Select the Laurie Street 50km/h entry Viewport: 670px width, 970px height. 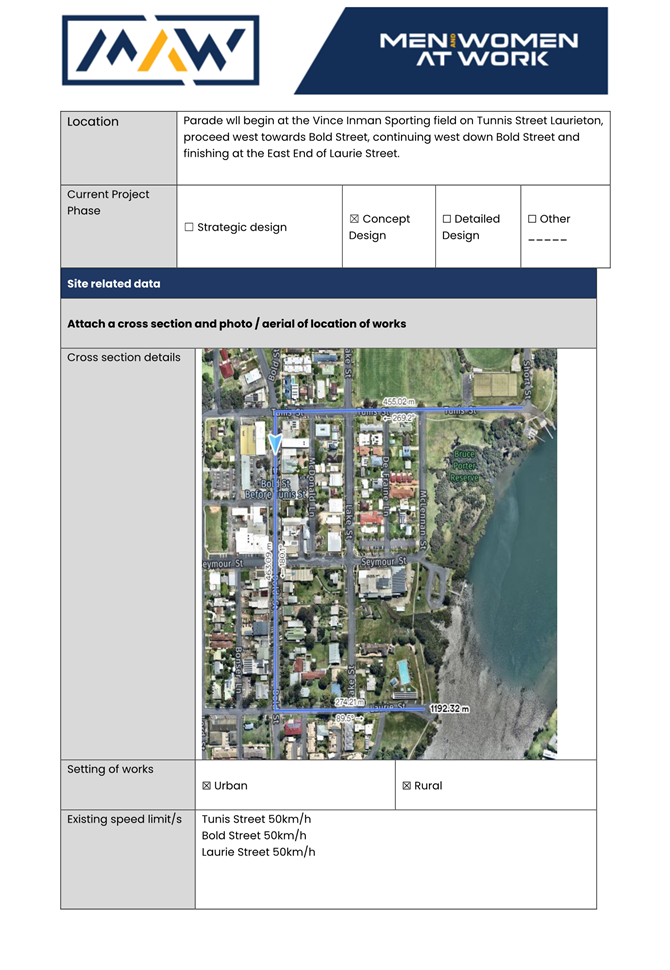point(258,852)
